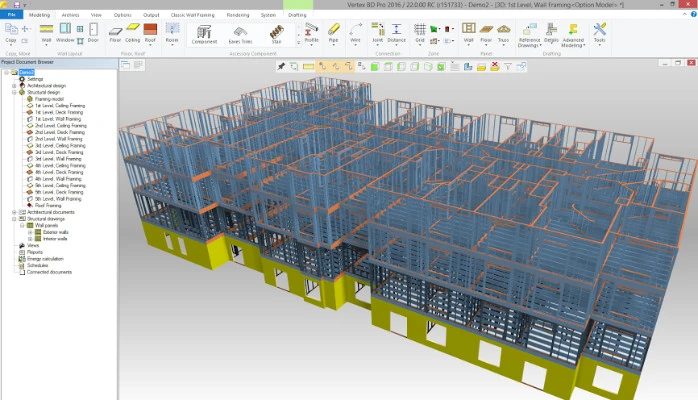698x400 pixels.
Task: Open the Tools icon in the ribbon
Action: pos(599,33)
